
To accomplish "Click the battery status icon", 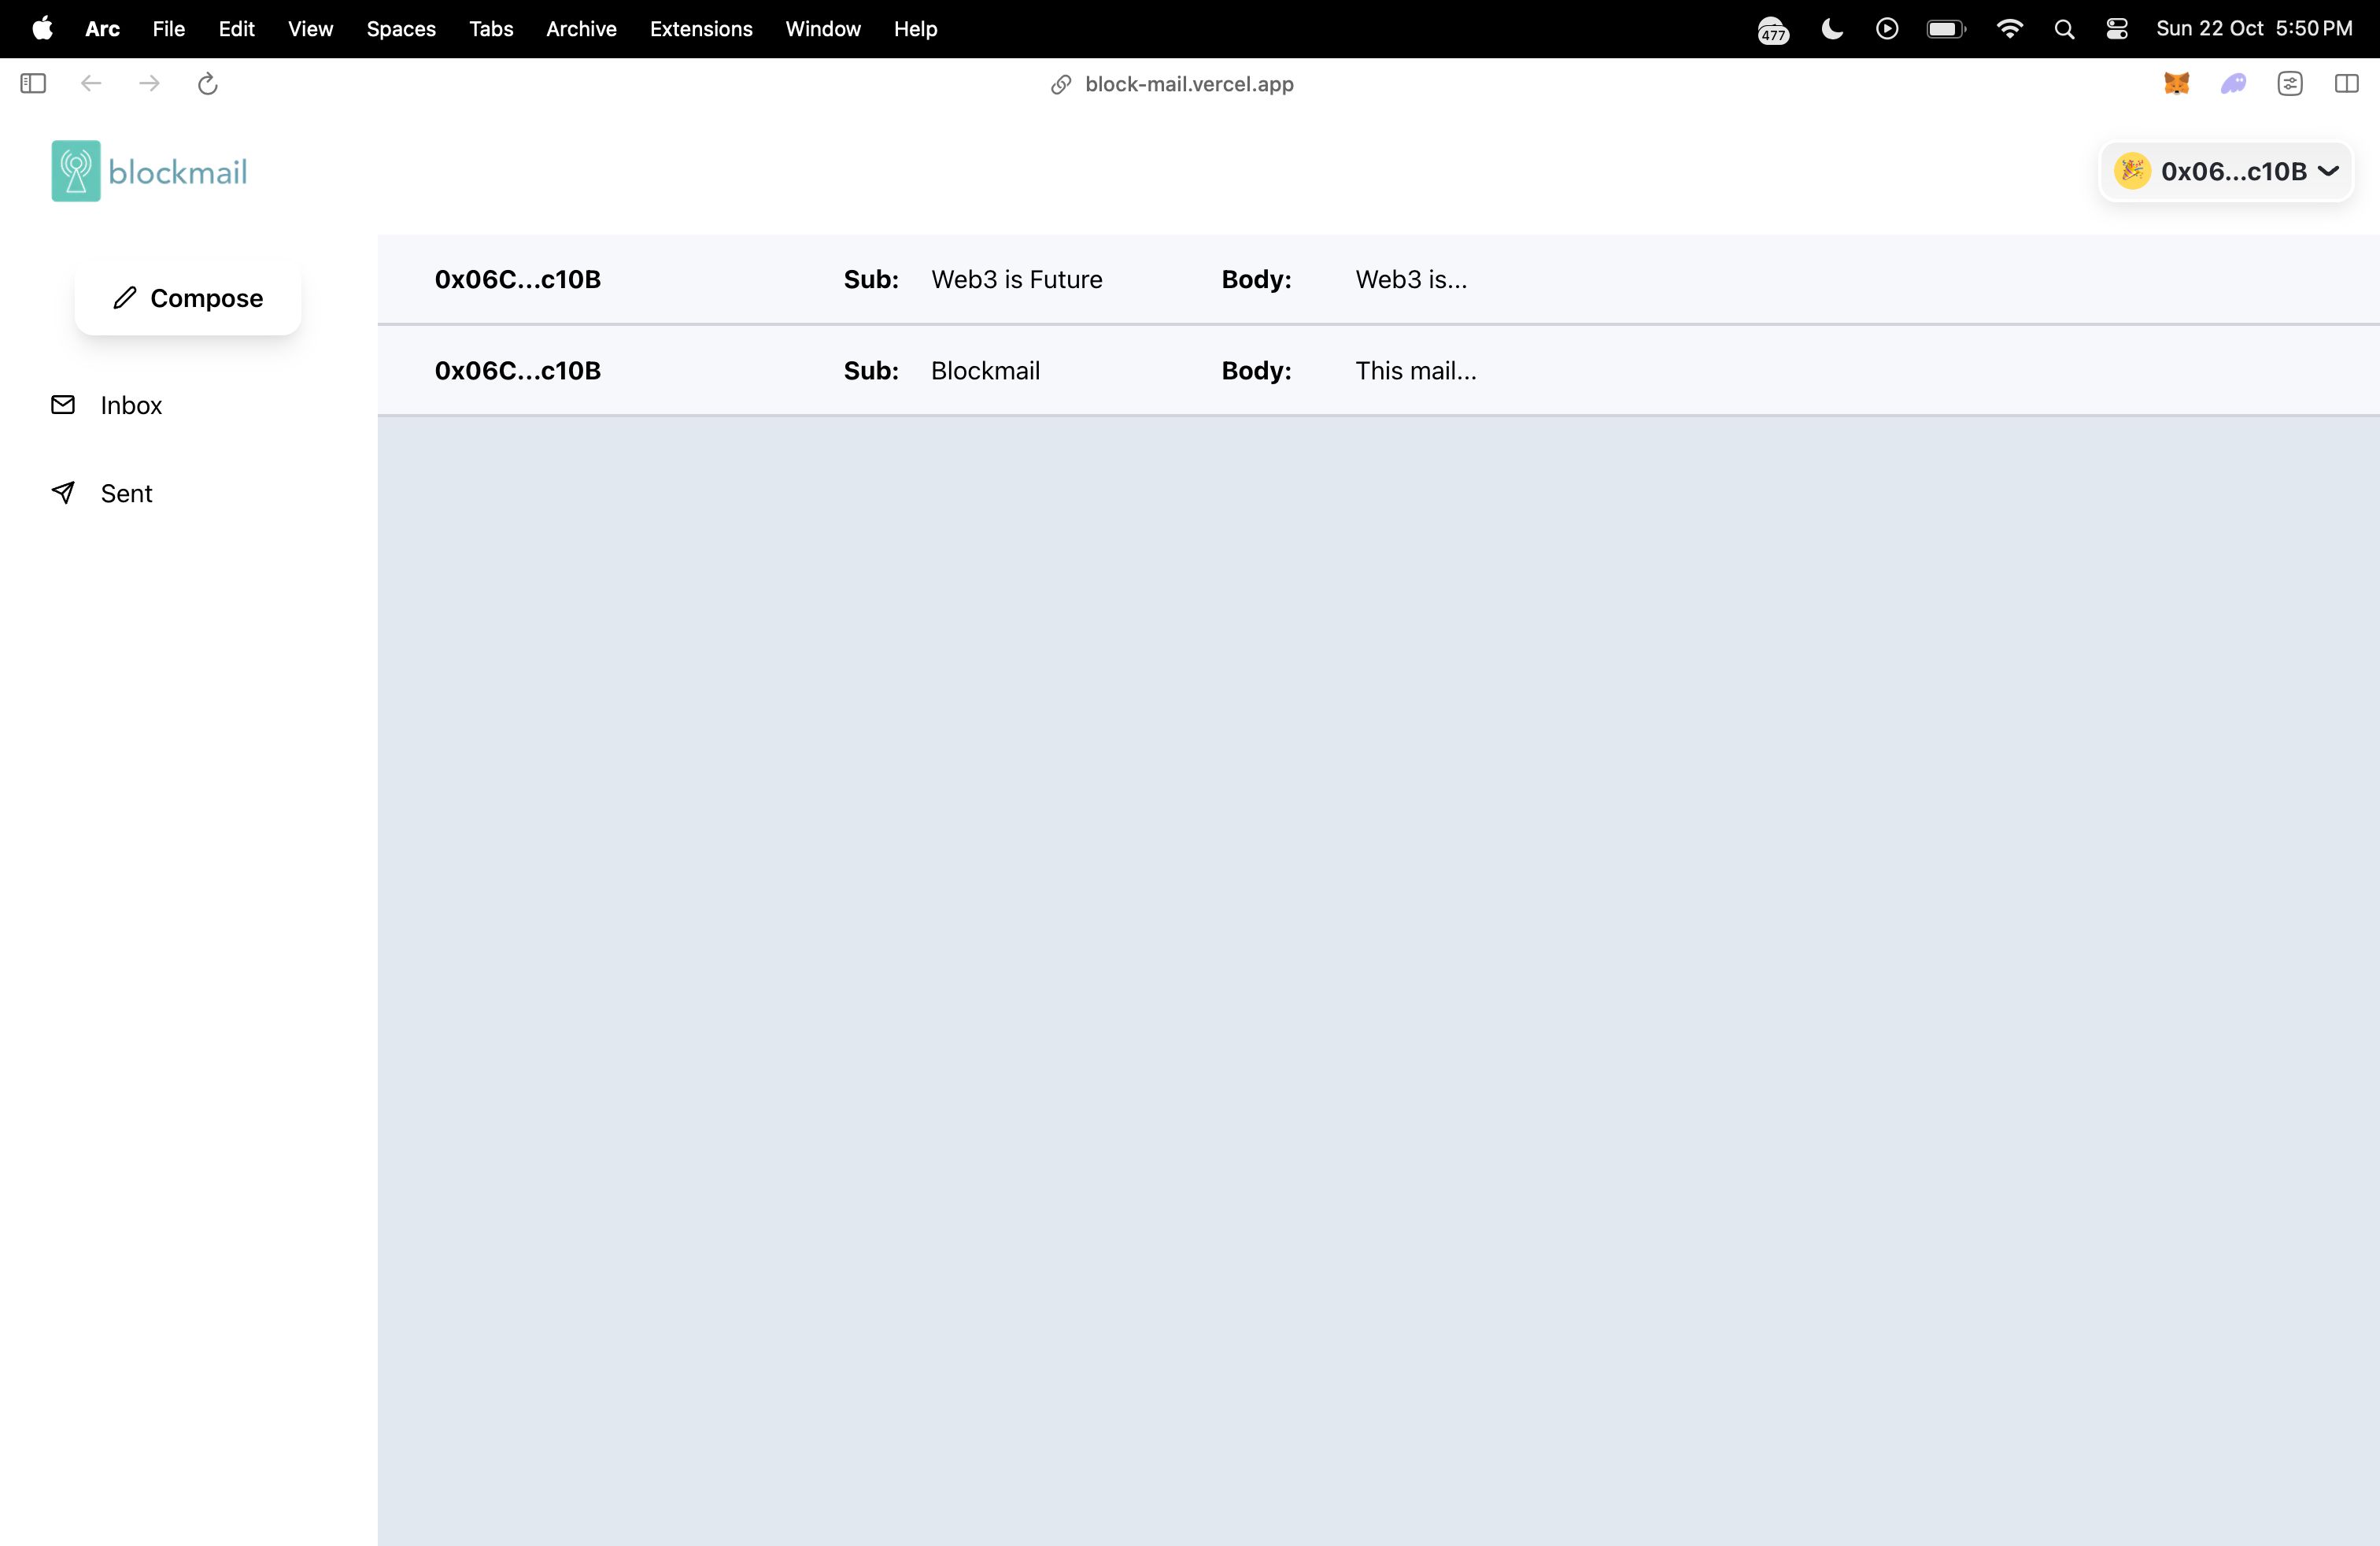I will (1946, 29).
